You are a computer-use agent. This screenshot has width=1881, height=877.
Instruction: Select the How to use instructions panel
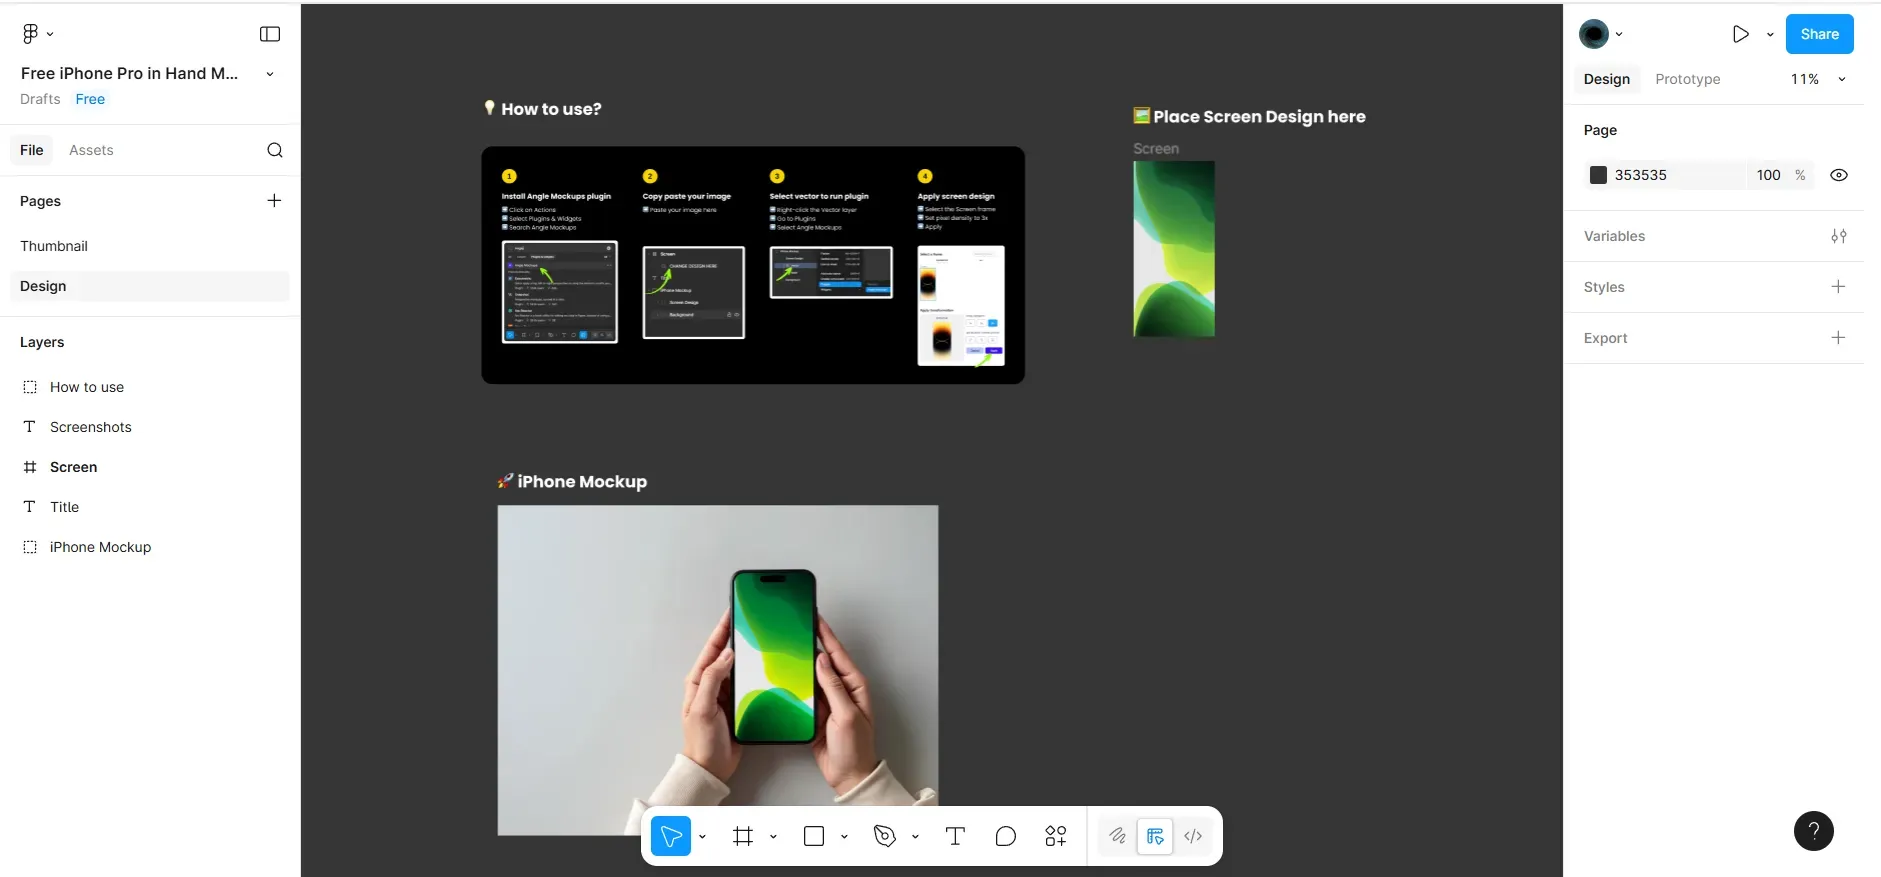(x=753, y=265)
